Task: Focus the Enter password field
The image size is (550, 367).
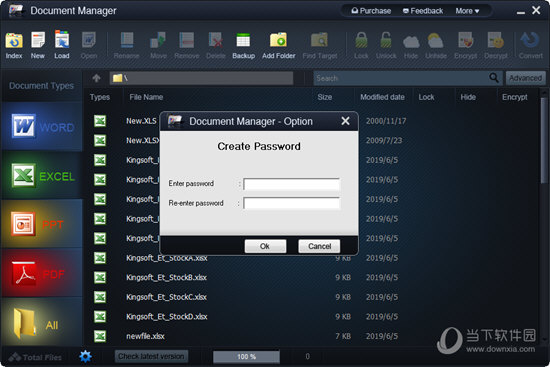Action: coord(291,184)
